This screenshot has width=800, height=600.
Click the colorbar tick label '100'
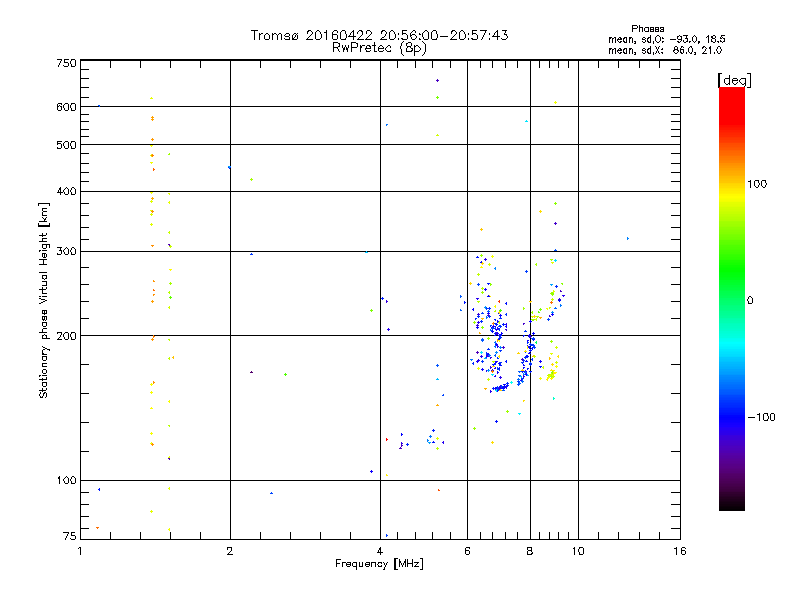pos(757,184)
